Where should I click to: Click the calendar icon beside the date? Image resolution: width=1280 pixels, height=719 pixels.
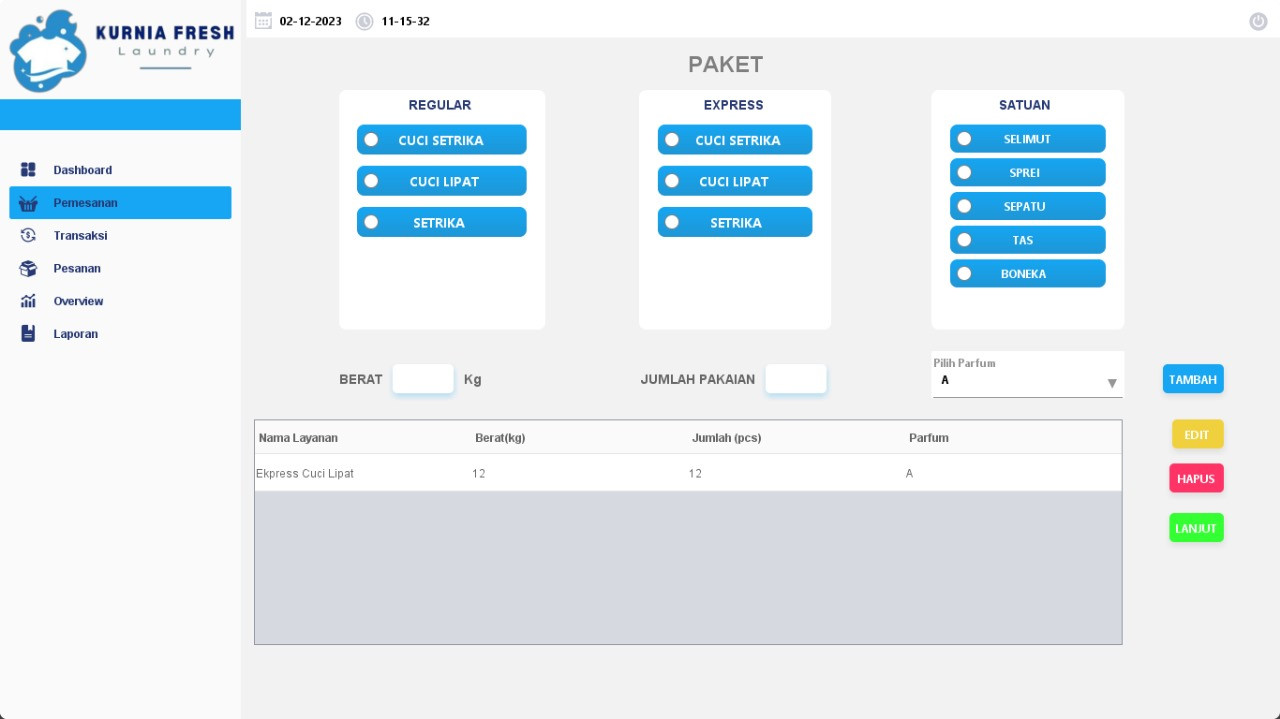263,21
